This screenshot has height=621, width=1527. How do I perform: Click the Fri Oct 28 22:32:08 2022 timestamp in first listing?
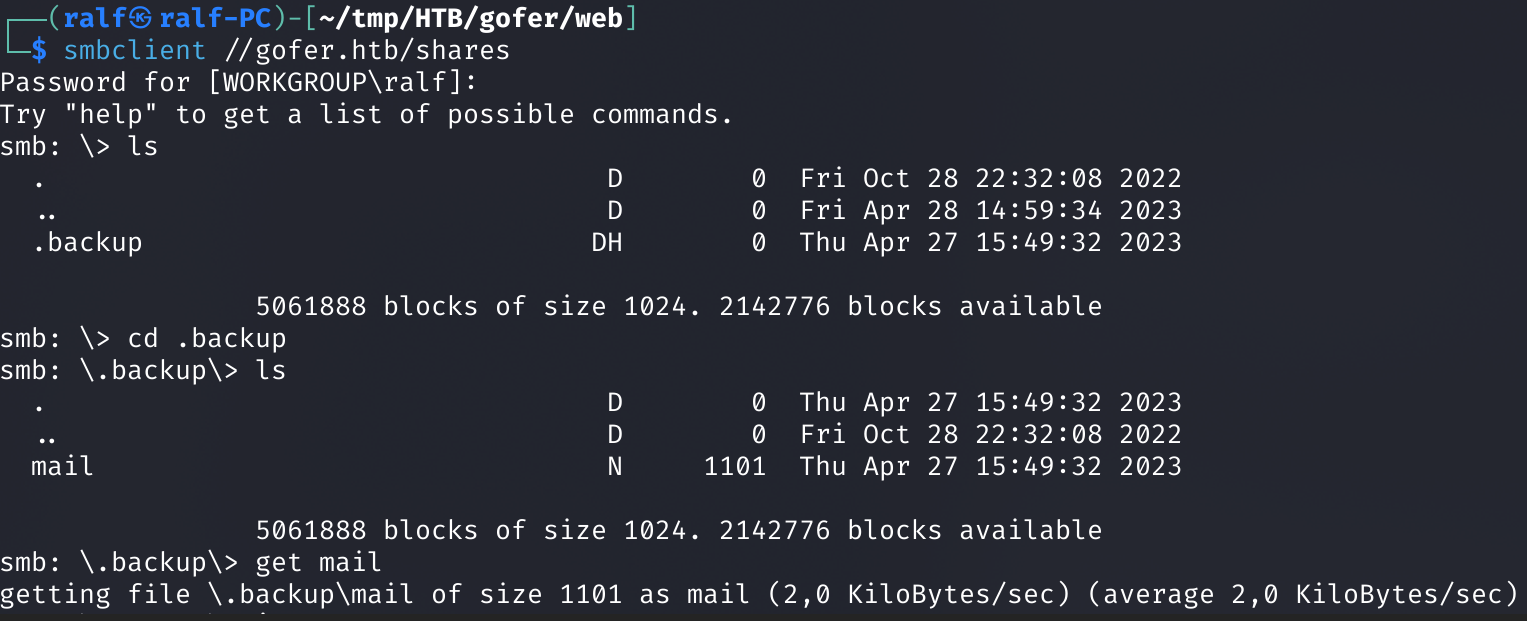tap(991, 178)
